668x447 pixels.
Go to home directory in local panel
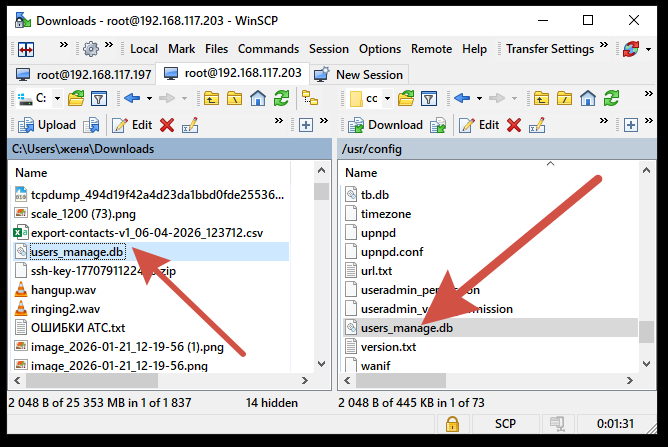pyautogui.click(x=258, y=99)
